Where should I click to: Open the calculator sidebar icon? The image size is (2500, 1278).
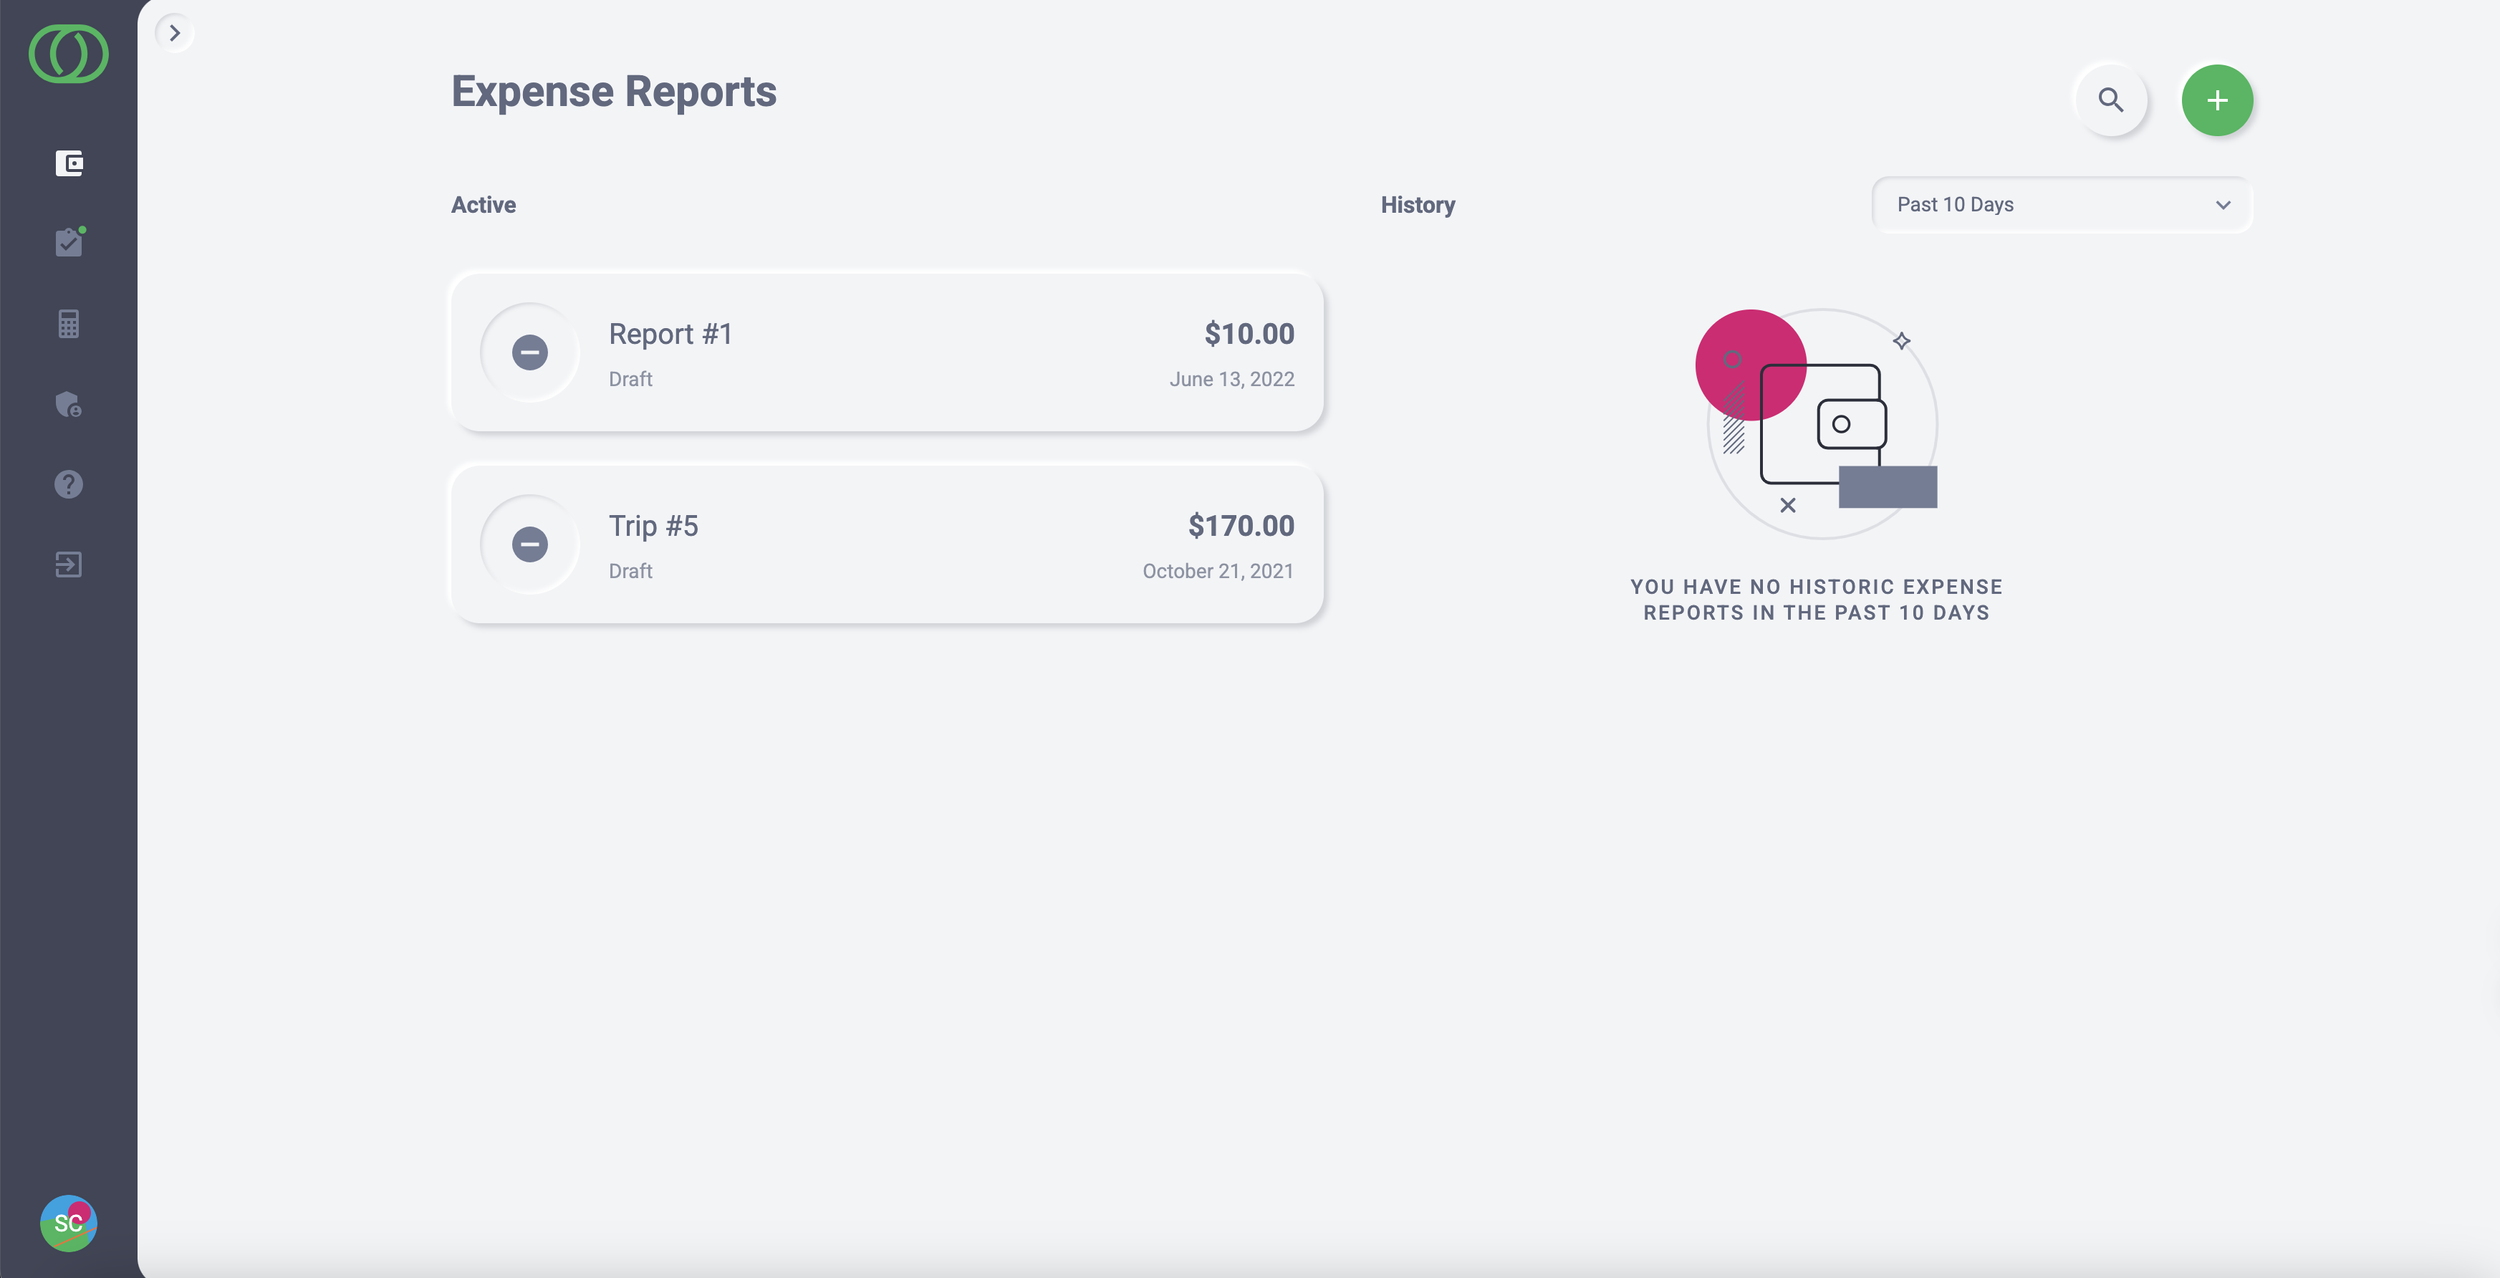pyautogui.click(x=68, y=324)
